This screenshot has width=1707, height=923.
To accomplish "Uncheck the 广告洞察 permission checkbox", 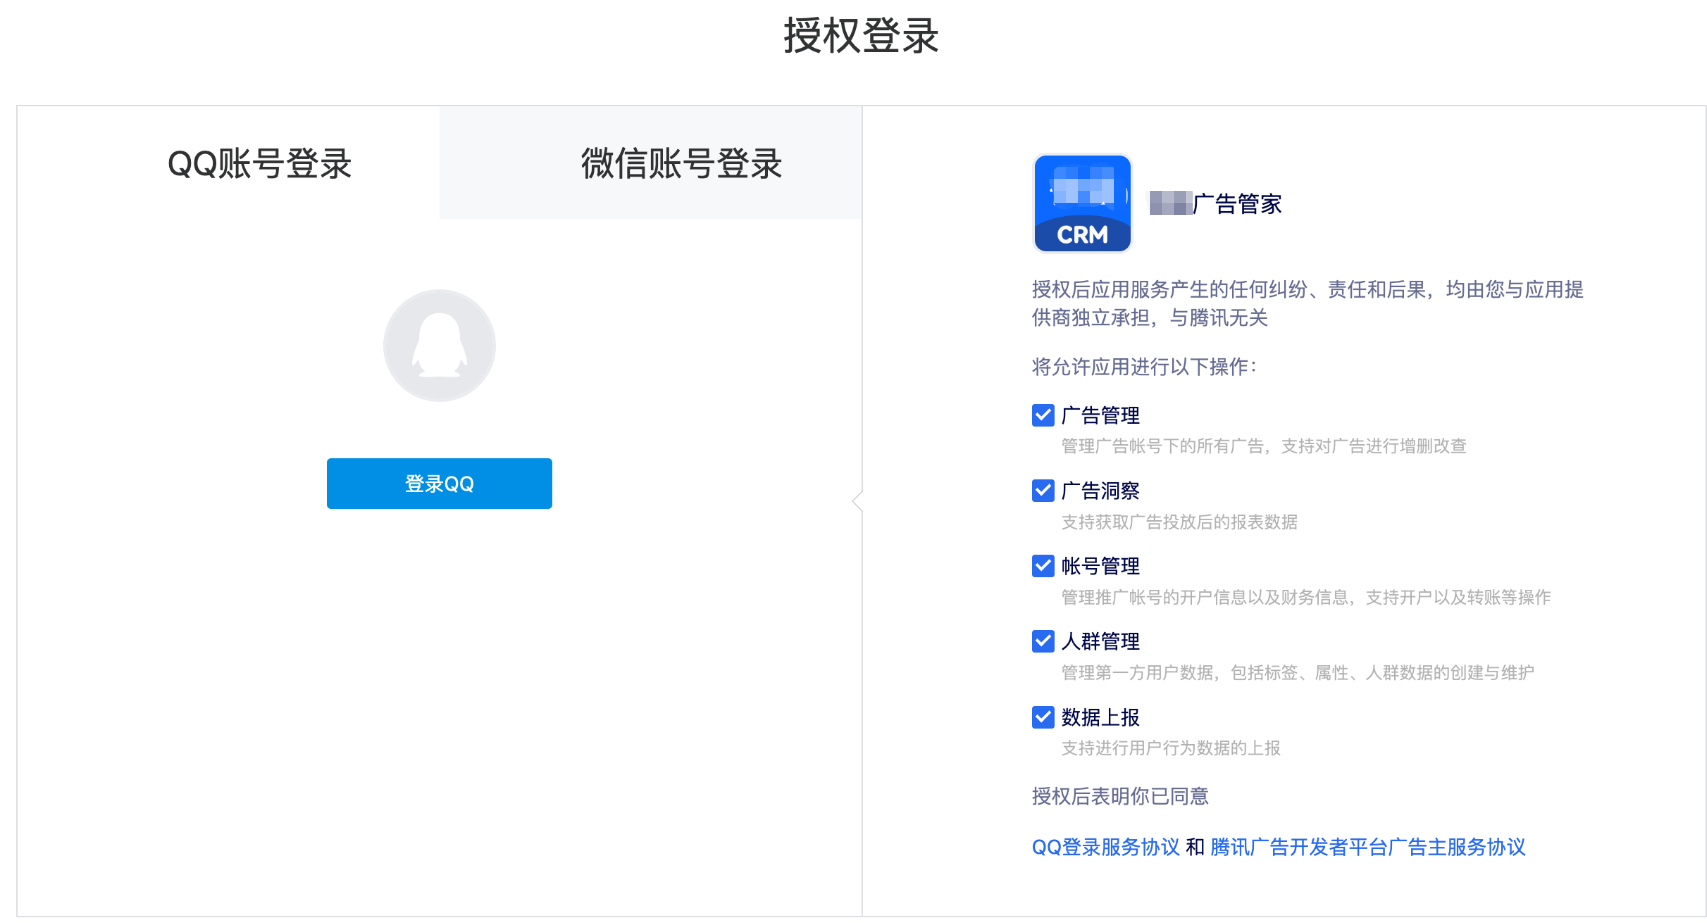I will (1043, 490).
